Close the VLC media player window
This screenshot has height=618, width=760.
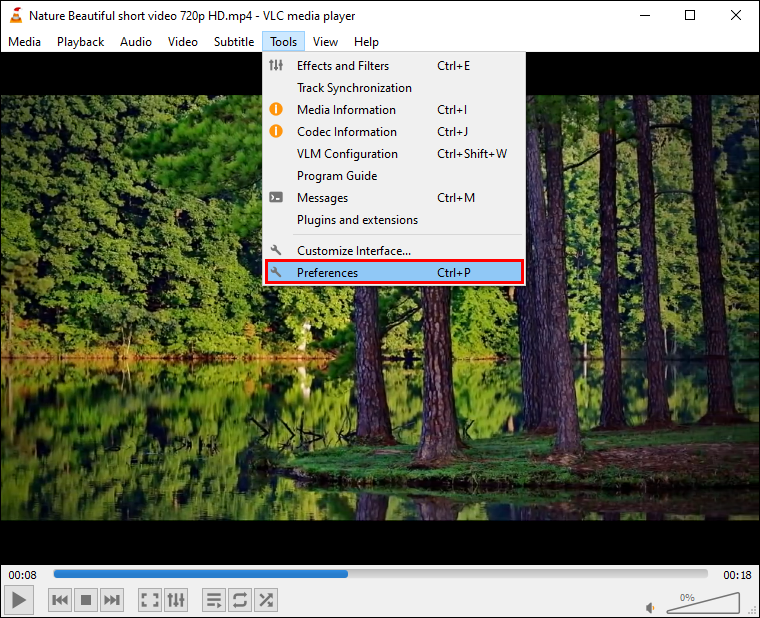pos(736,16)
